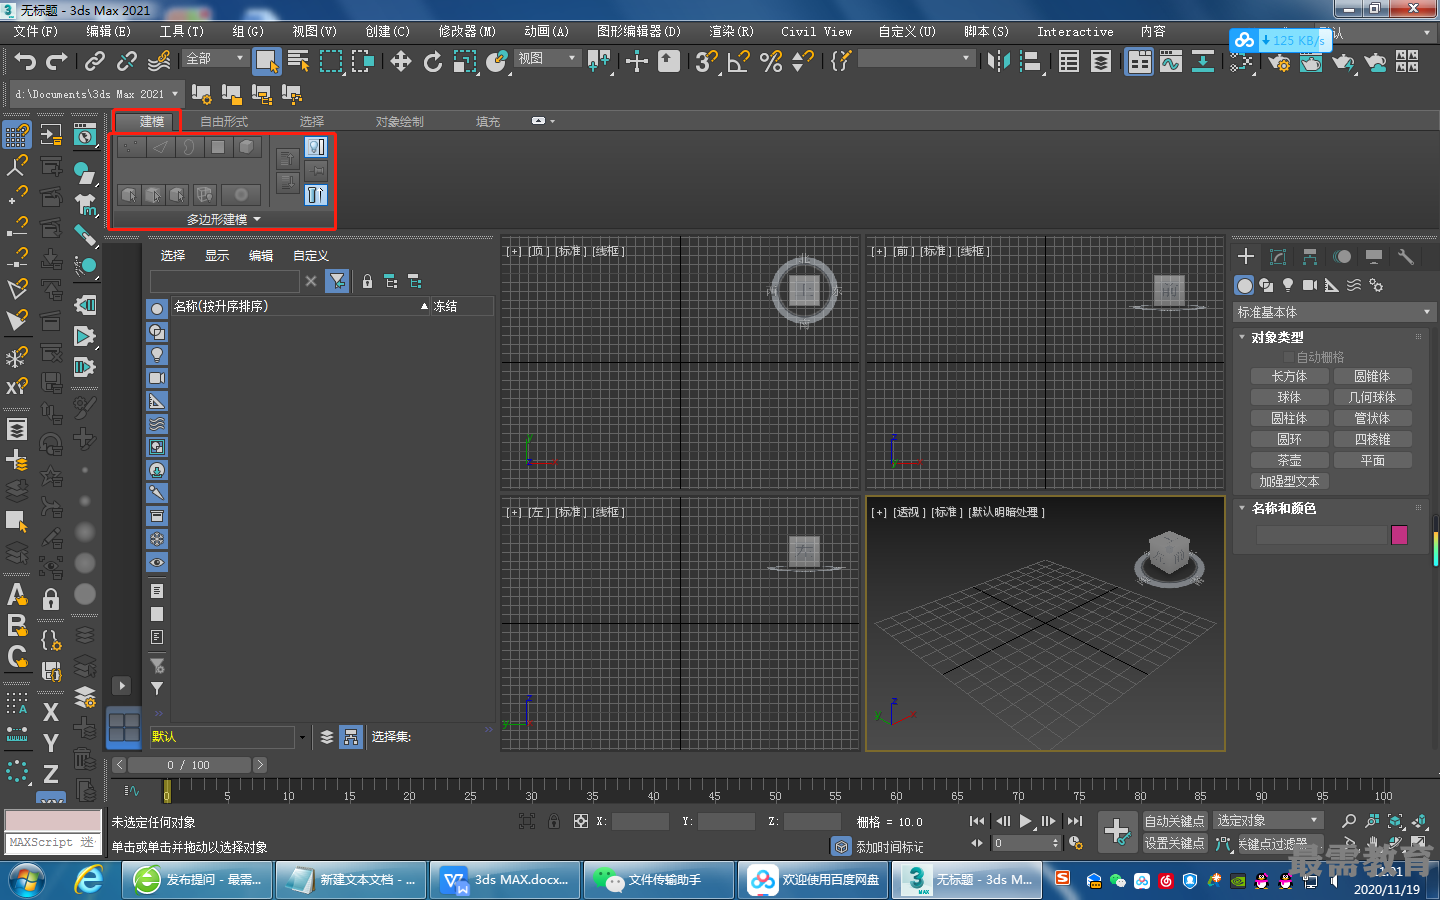Activate Select and Scale tool
The height and width of the screenshot is (900, 1440).
(465, 62)
